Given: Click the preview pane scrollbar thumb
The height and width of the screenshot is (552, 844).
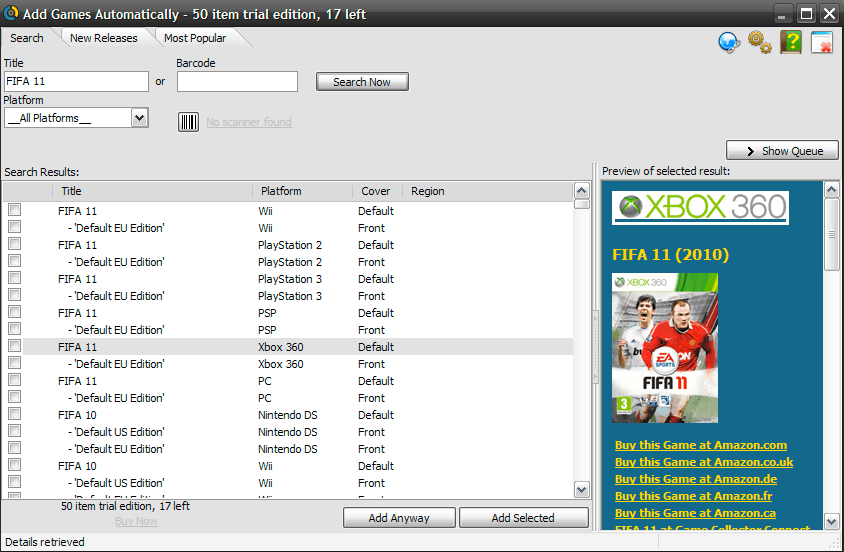Looking at the screenshot, I should (x=832, y=235).
